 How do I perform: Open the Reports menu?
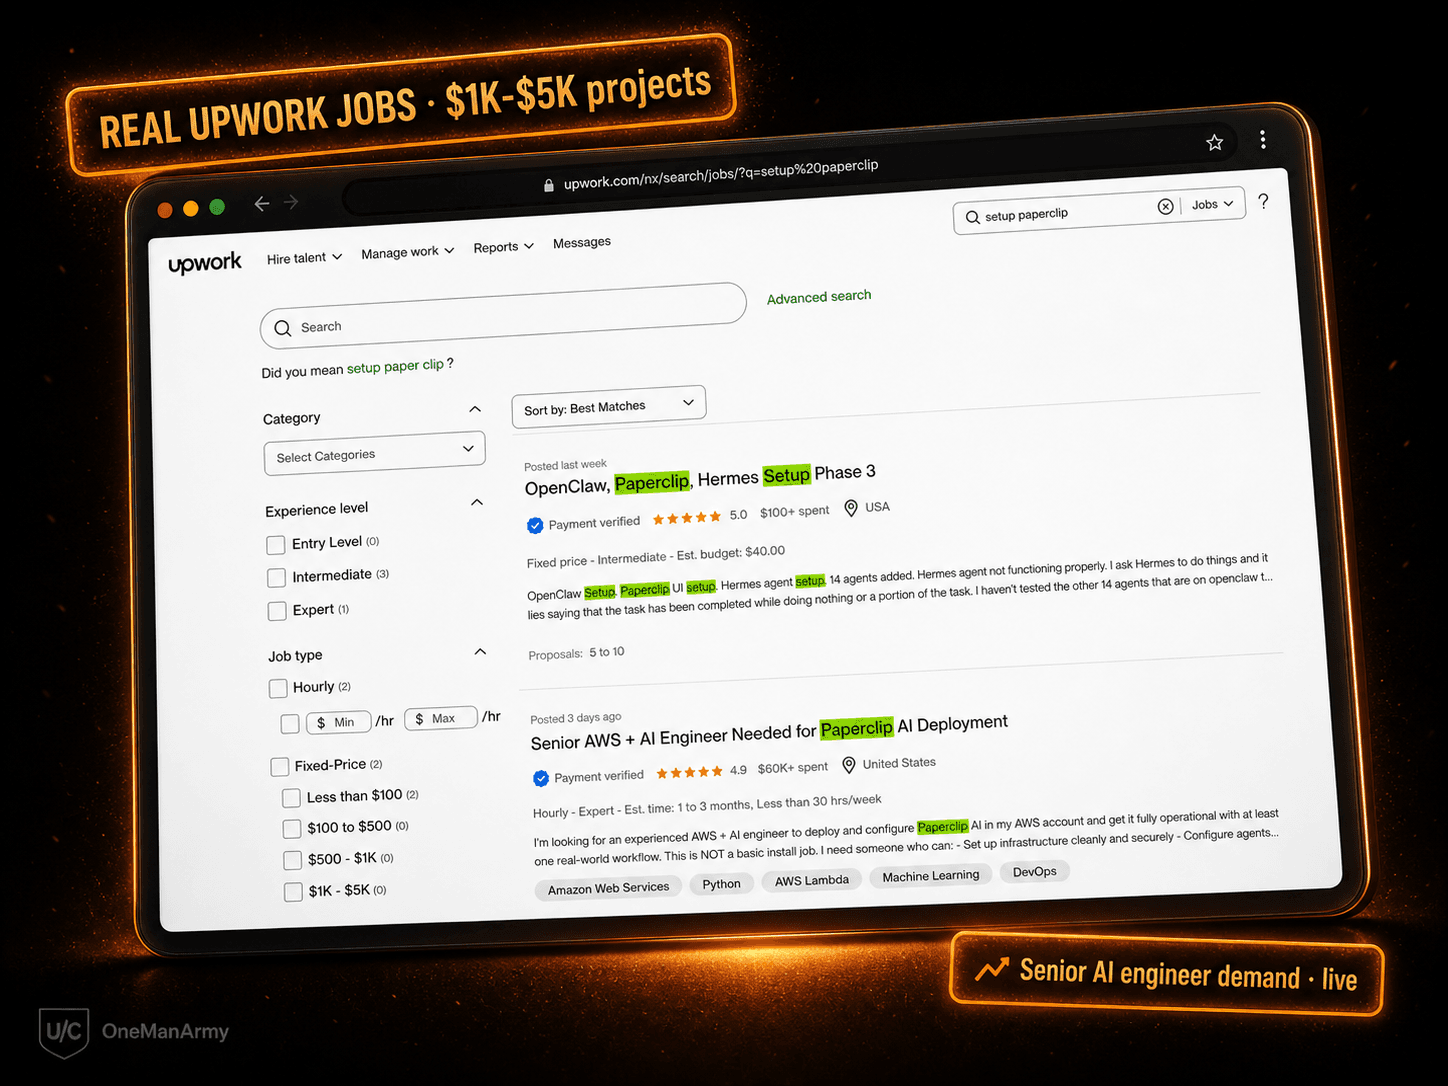click(x=504, y=247)
